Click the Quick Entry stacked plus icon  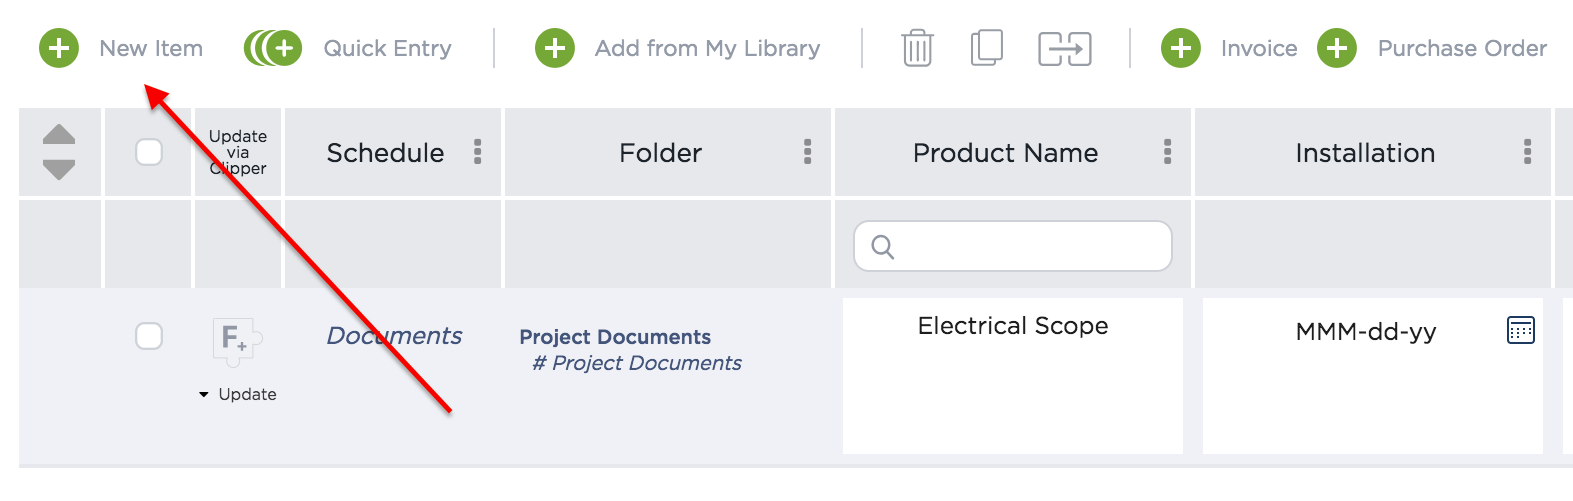click(x=273, y=48)
